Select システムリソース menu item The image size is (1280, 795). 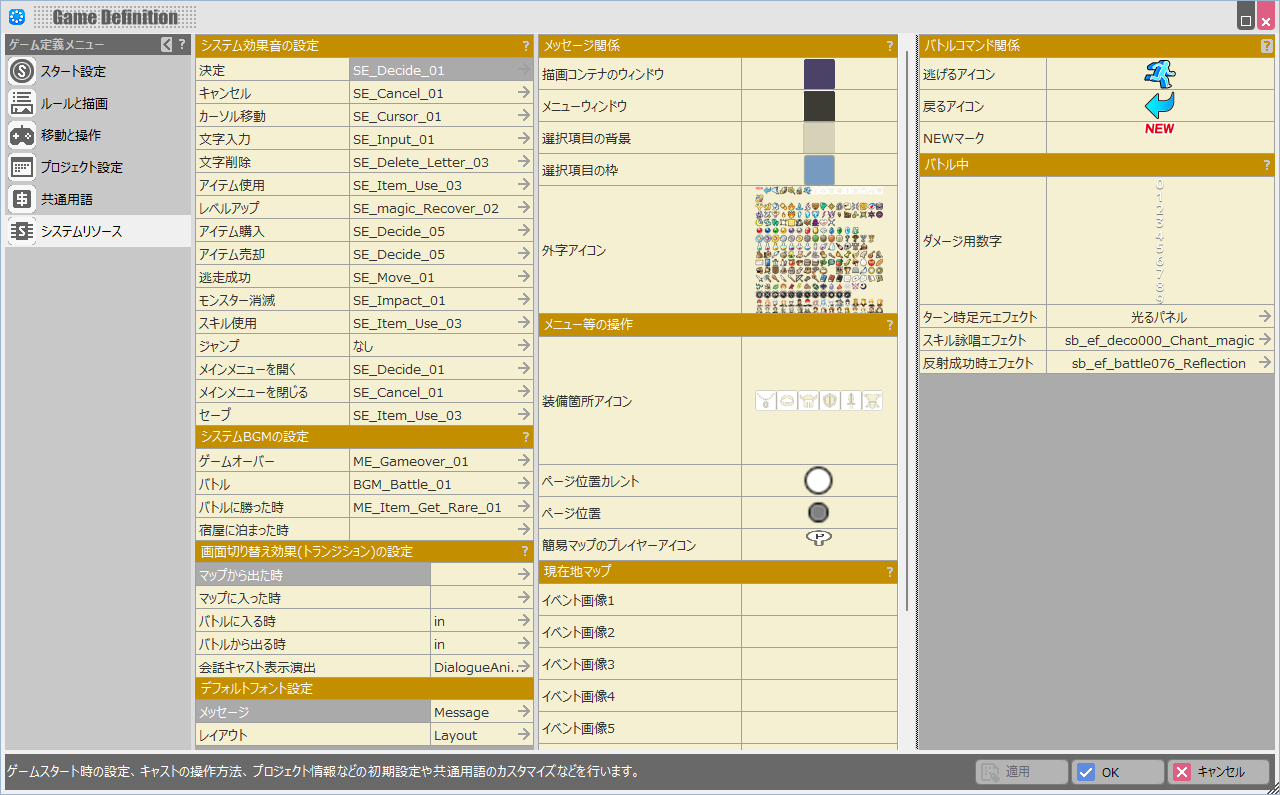(81, 232)
